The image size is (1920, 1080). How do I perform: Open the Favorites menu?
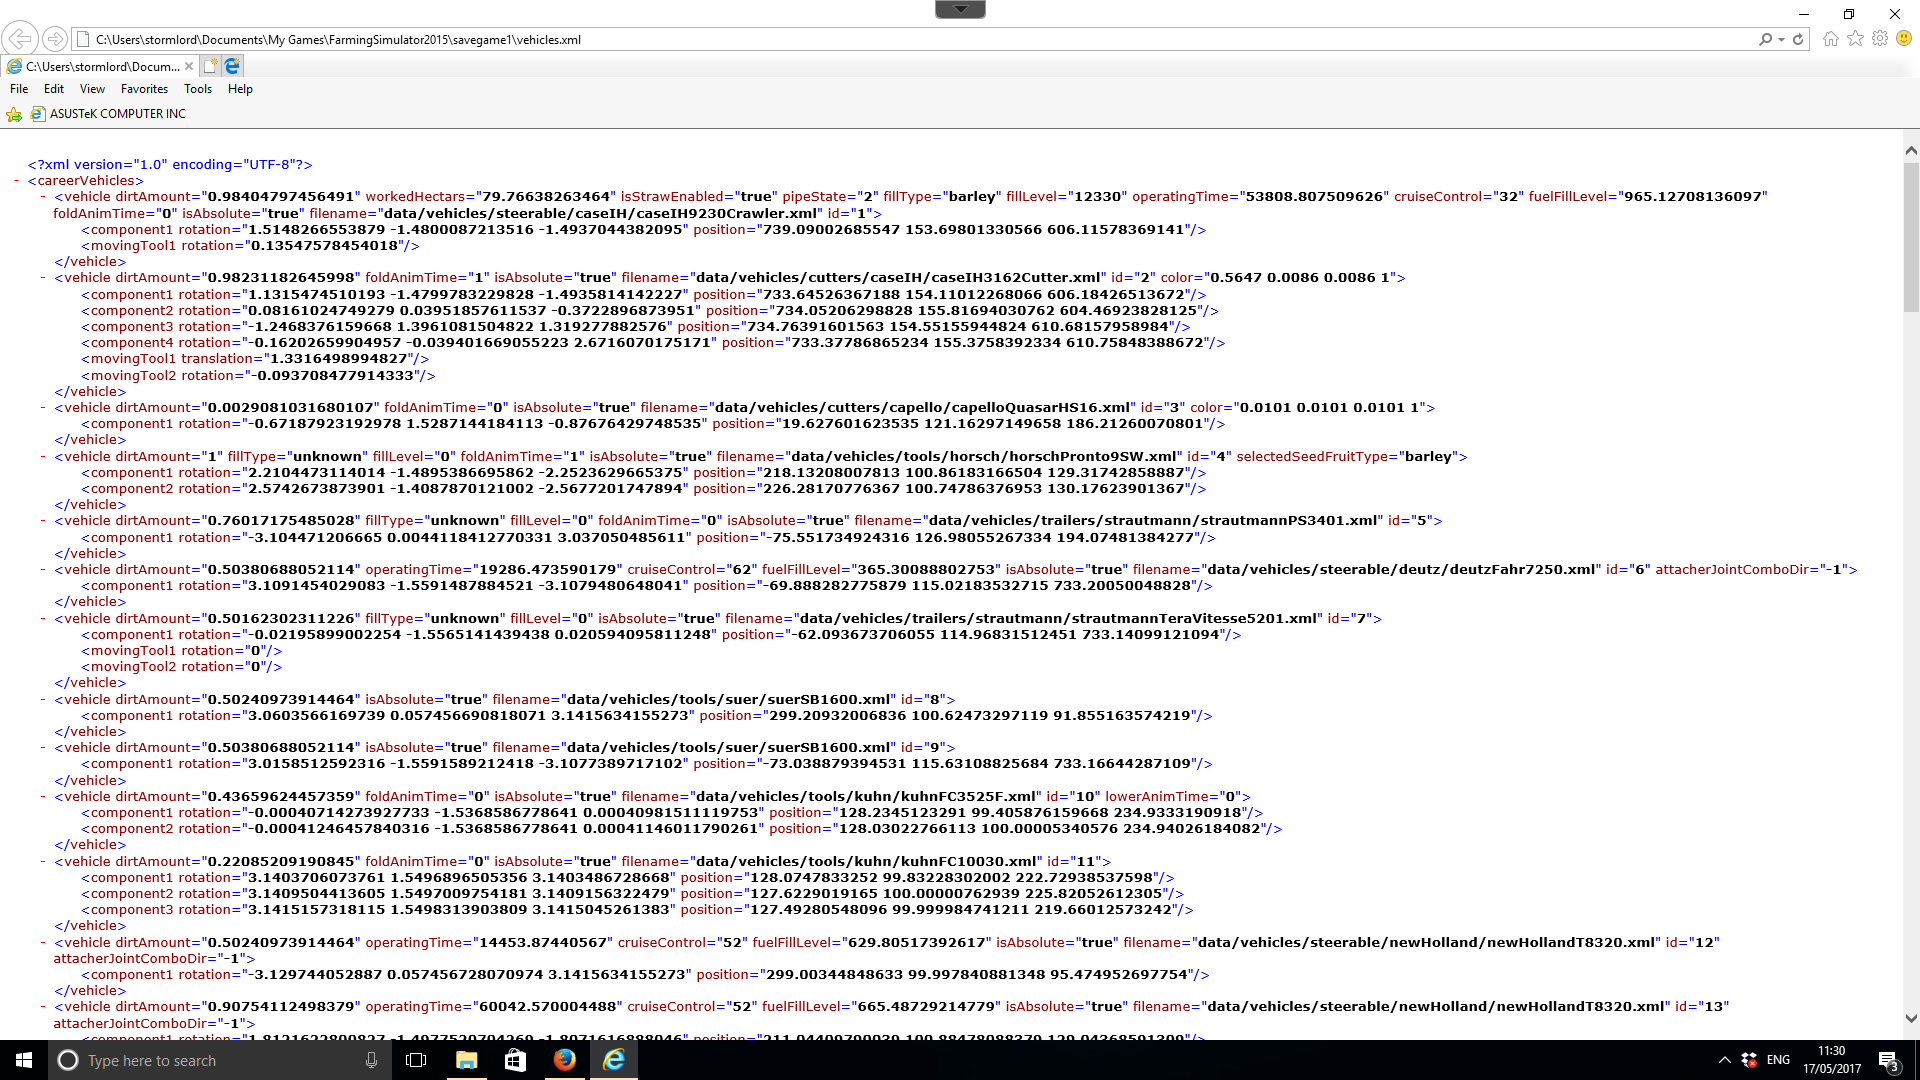pyautogui.click(x=144, y=89)
